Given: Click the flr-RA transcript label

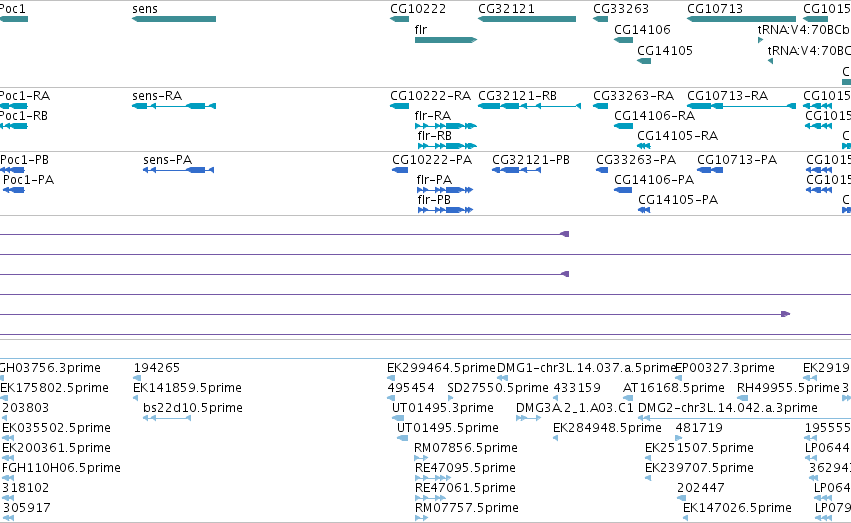Looking at the screenshot, I should point(433,116).
